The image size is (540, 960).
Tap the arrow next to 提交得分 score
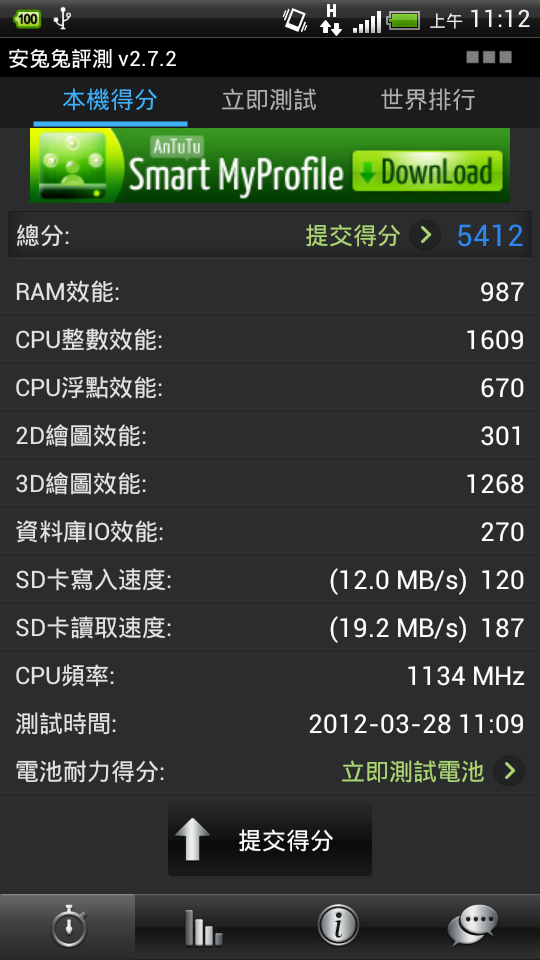[x=424, y=235]
